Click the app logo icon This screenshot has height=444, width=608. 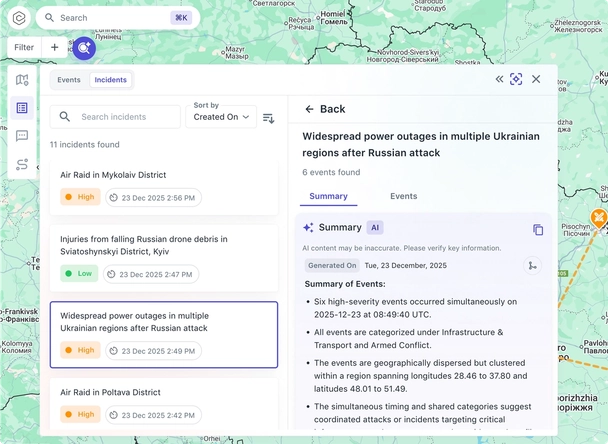pyautogui.click(x=19, y=18)
